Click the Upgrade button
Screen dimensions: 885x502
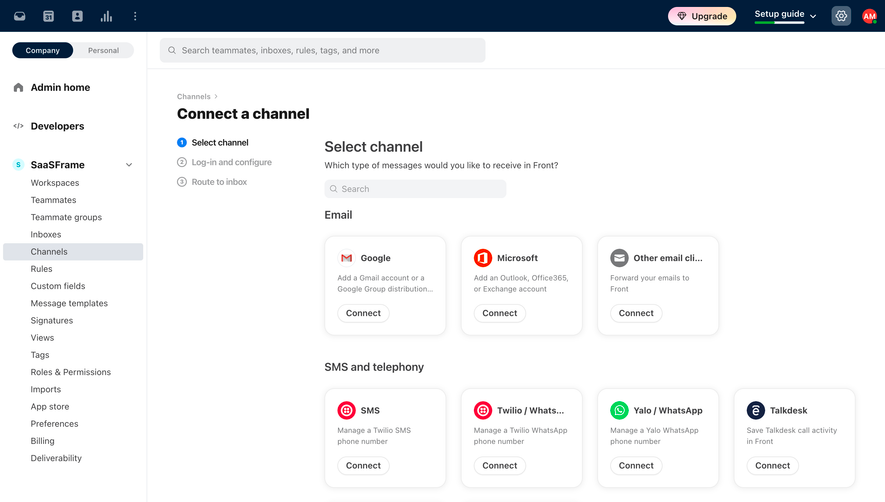click(x=702, y=16)
